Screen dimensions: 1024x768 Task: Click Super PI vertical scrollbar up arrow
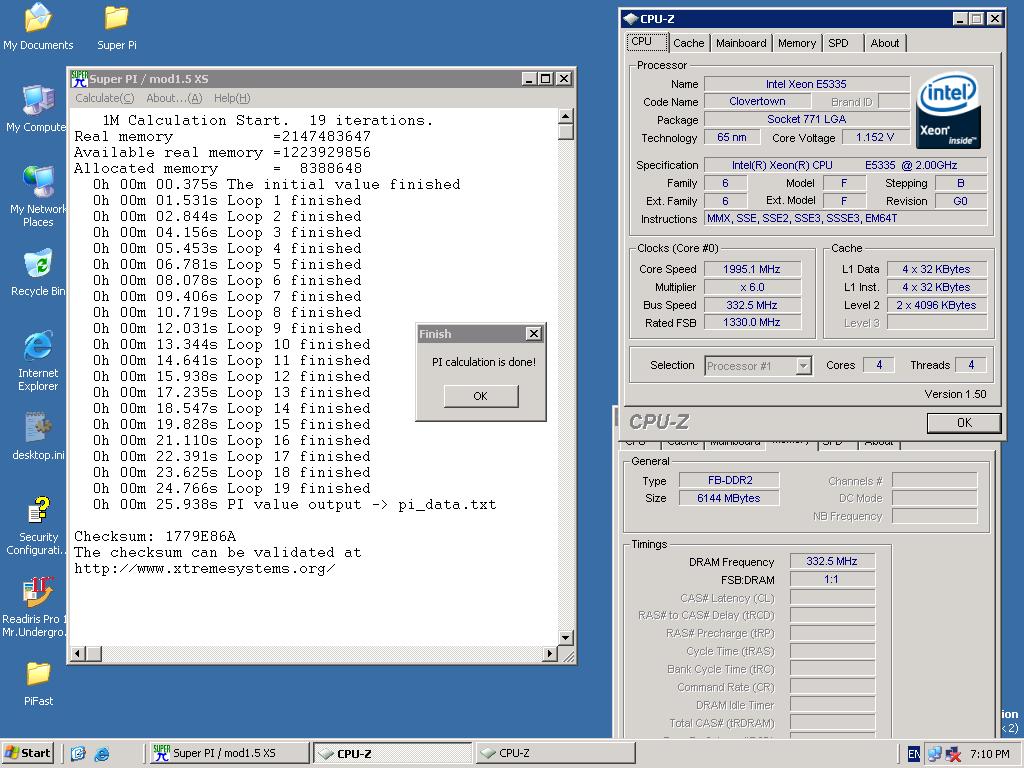tap(566, 116)
